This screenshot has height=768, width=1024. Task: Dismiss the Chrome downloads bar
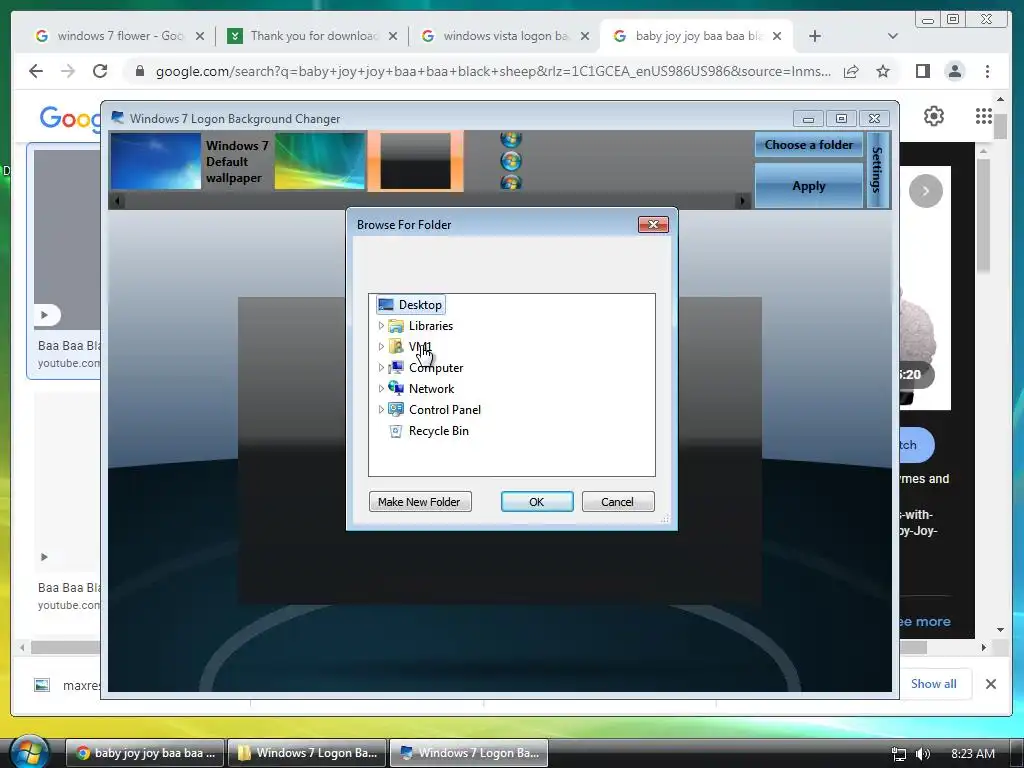[991, 684]
